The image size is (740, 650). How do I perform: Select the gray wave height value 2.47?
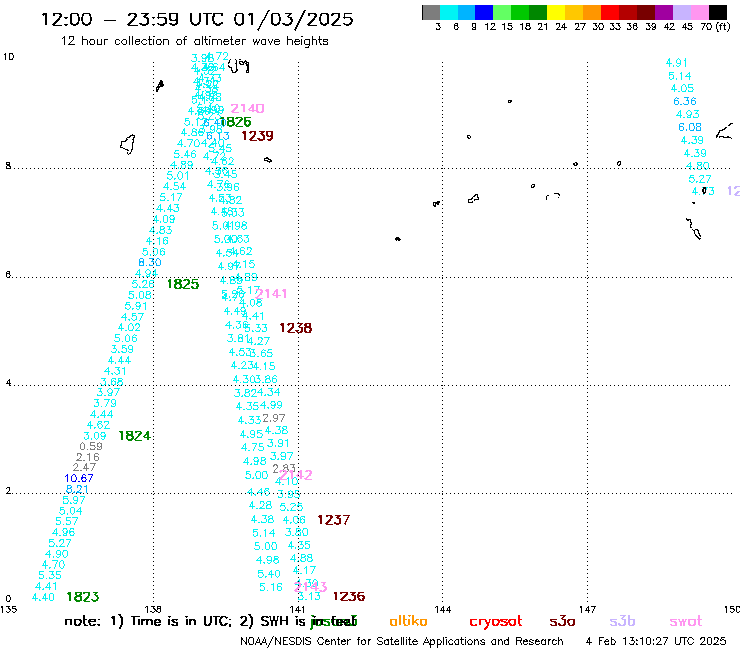pyautogui.click(x=84, y=467)
